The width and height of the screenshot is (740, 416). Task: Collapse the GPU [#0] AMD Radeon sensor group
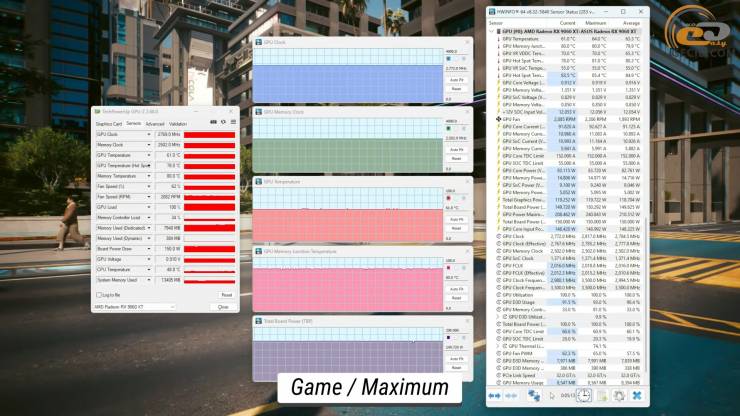(491, 31)
